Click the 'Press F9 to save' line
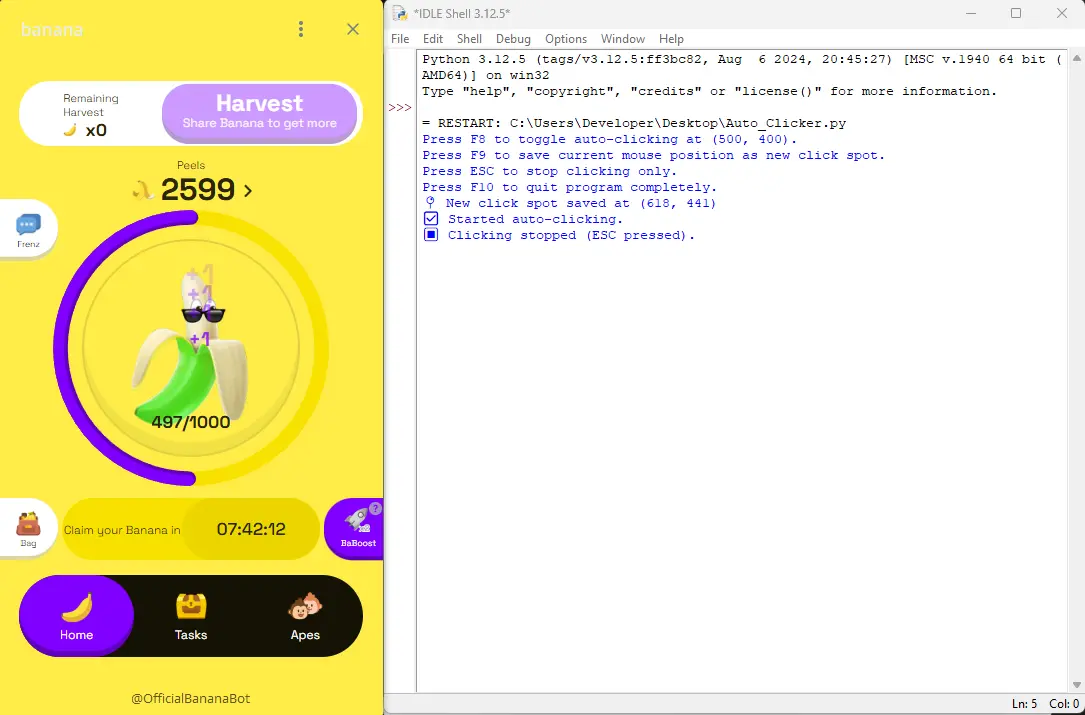The image size is (1085, 715). [x=653, y=155]
